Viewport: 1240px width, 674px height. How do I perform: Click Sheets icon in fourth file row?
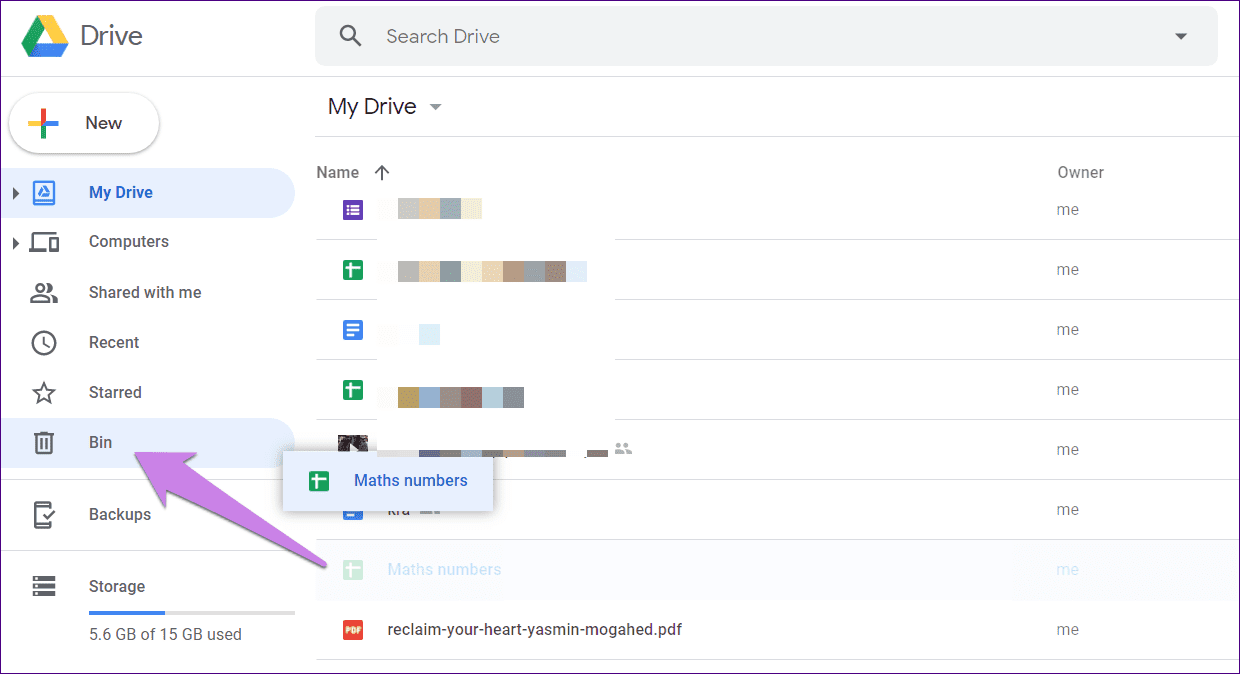(x=353, y=390)
